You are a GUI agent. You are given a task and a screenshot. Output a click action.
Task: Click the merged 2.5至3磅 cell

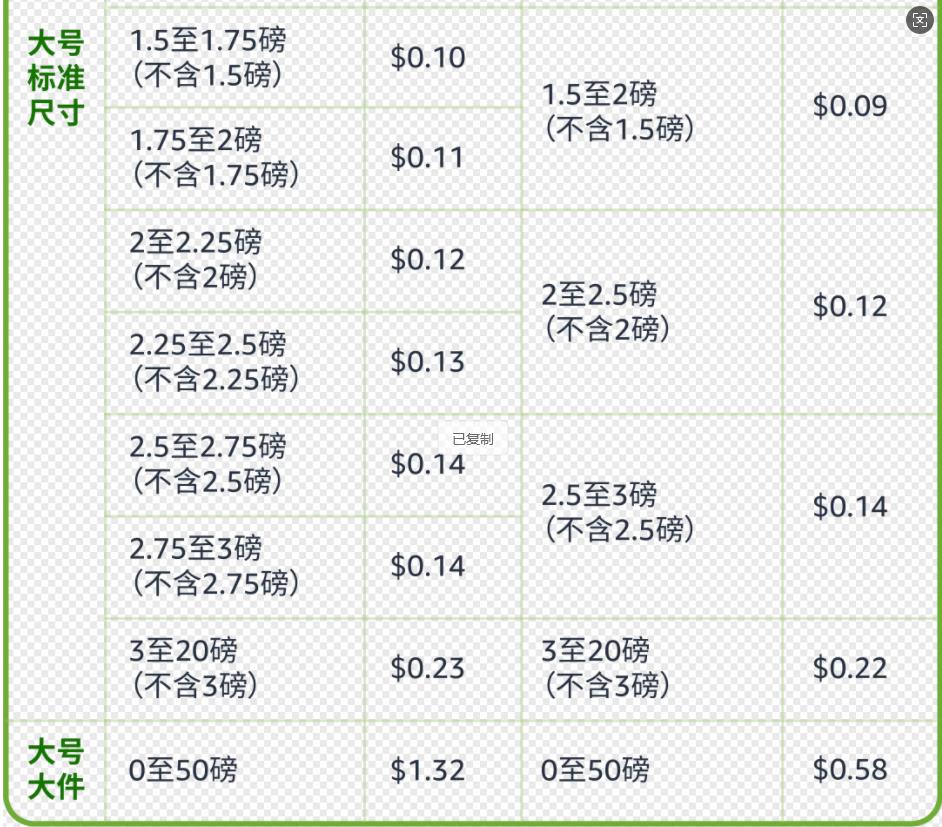pyautogui.click(x=652, y=516)
